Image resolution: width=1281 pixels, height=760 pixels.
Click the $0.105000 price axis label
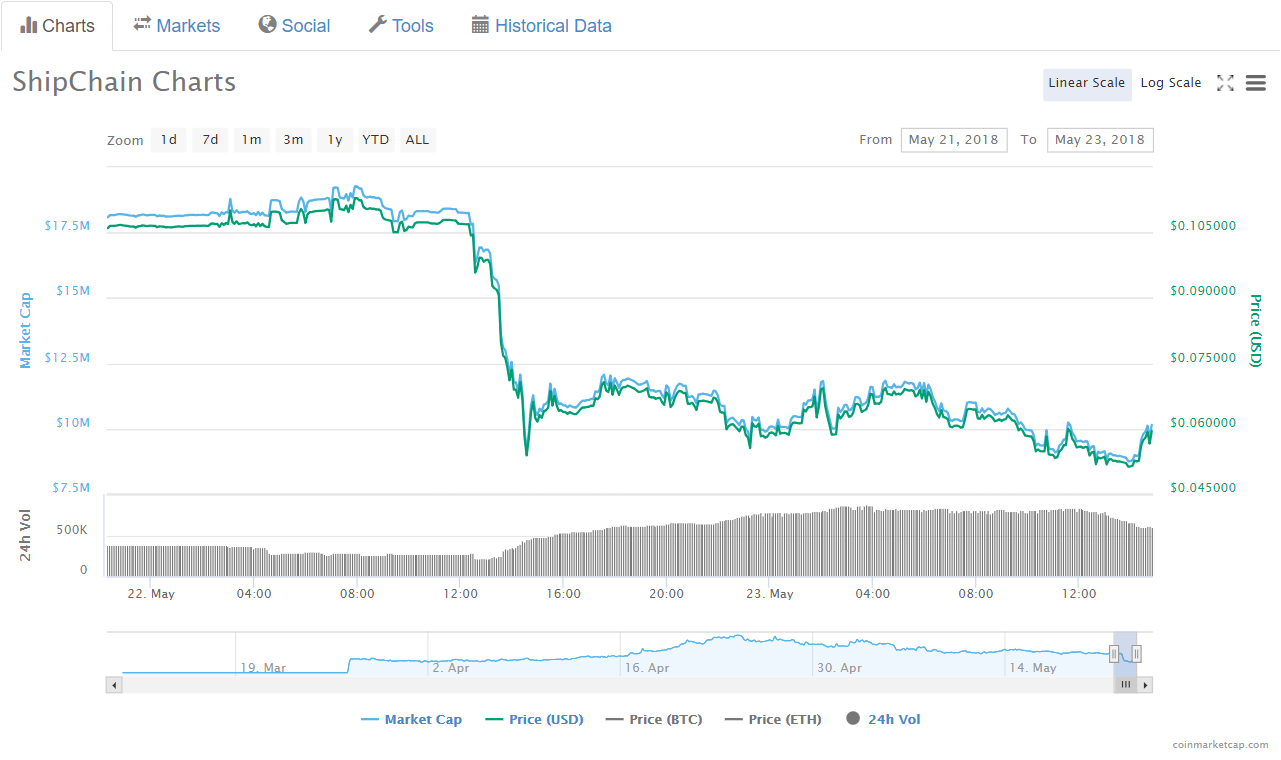pyautogui.click(x=1203, y=226)
